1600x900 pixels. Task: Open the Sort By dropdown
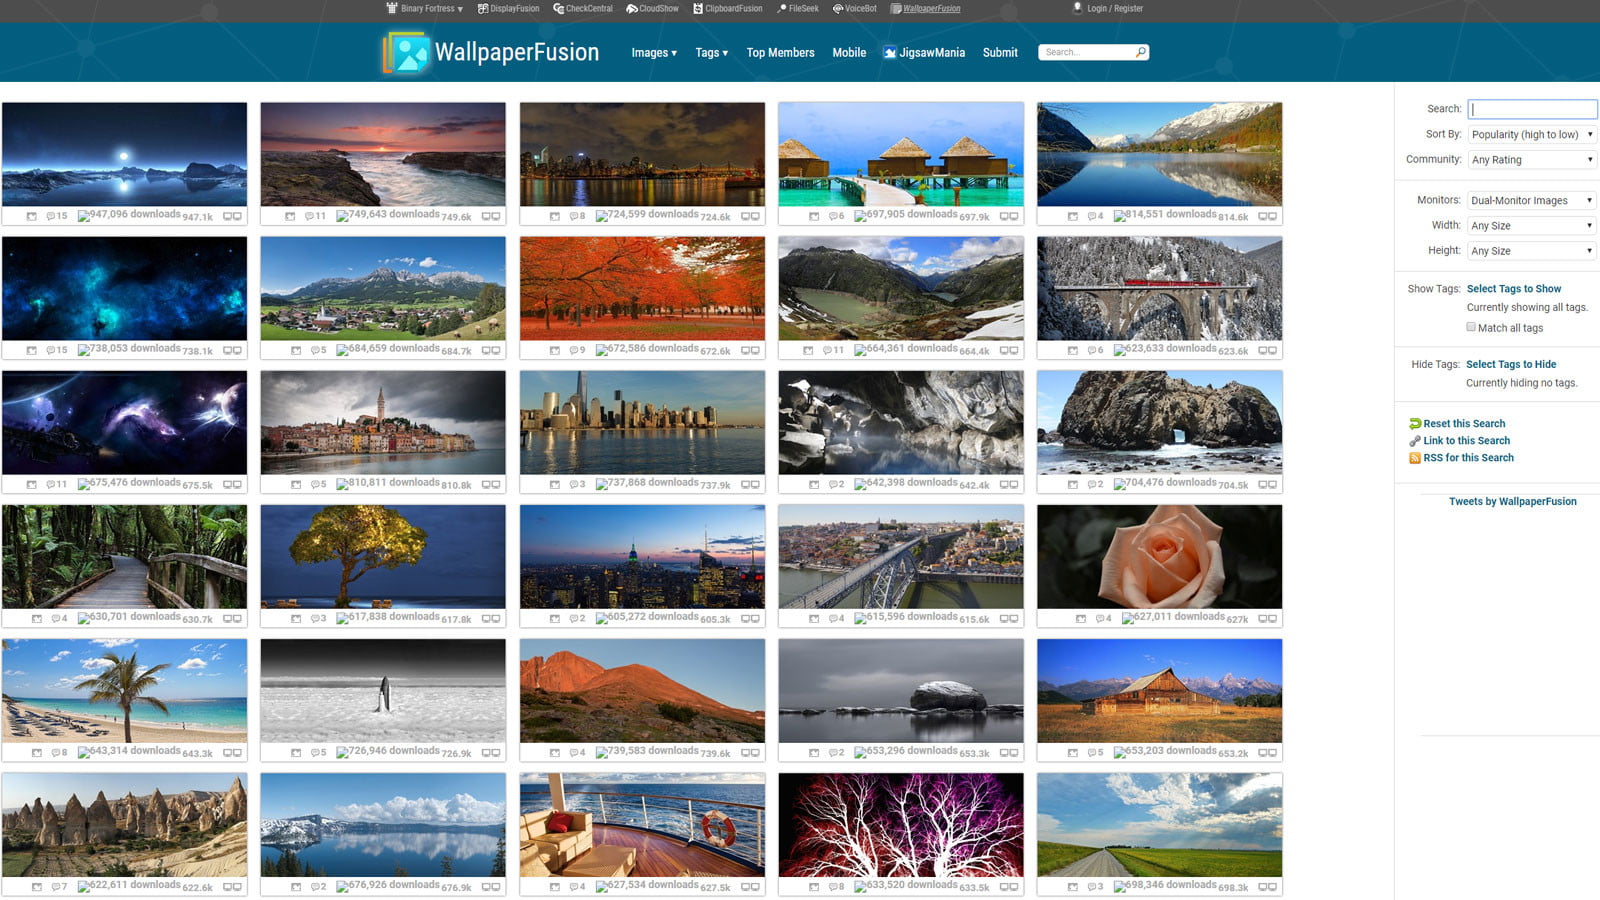tap(1531, 134)
